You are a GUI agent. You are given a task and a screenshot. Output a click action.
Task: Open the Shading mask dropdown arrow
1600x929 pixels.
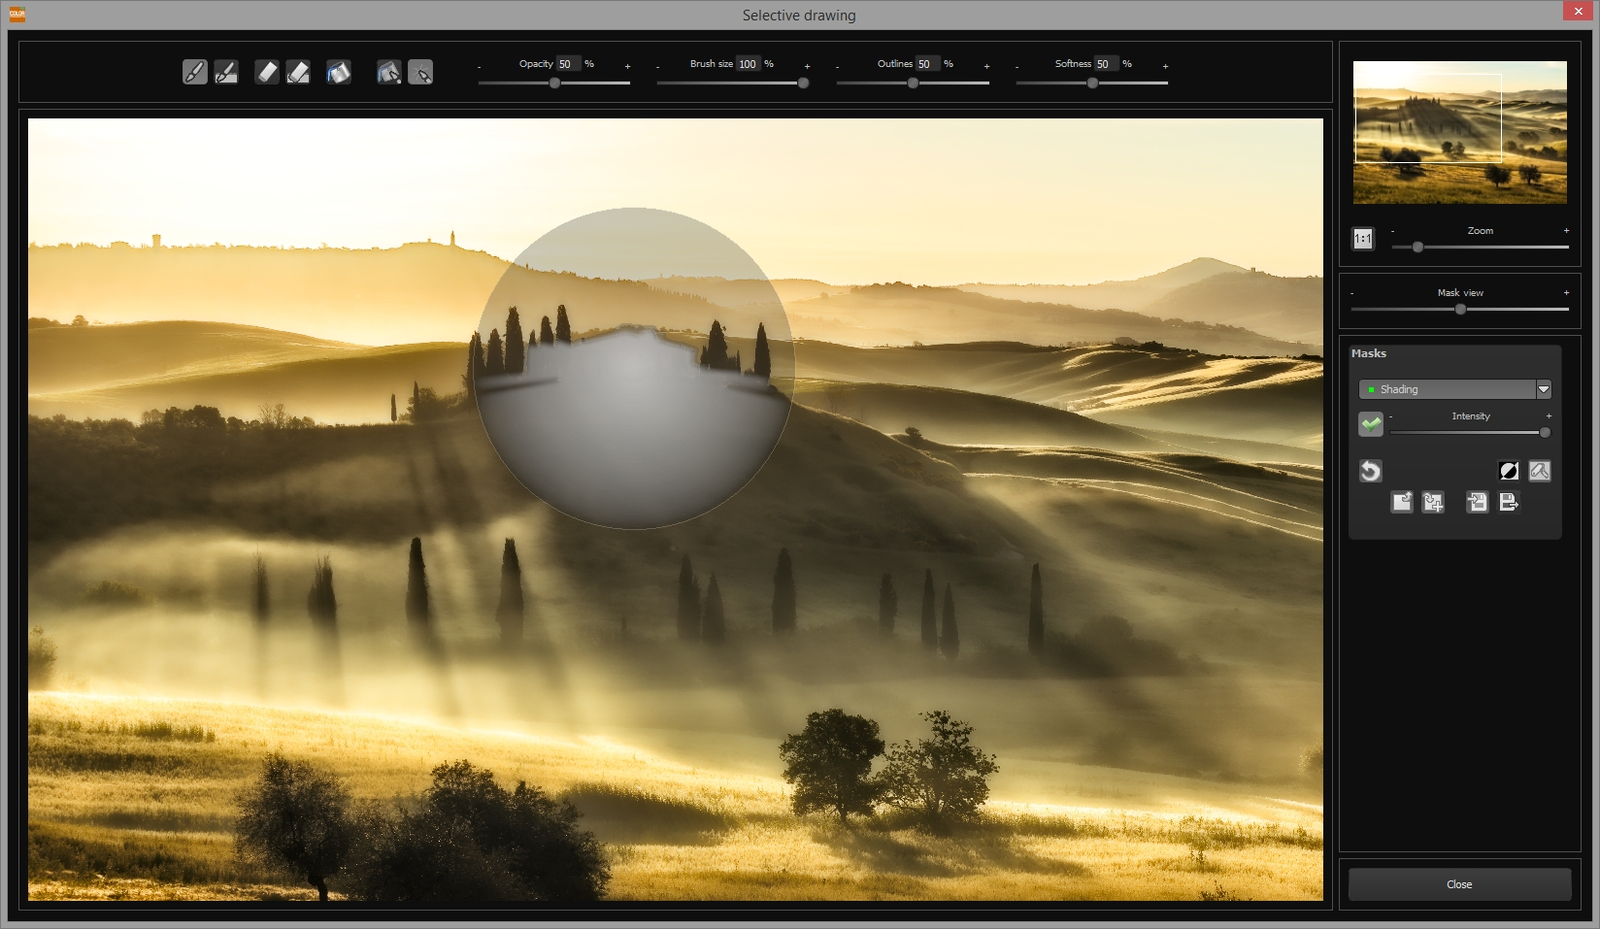(1544, 389)
